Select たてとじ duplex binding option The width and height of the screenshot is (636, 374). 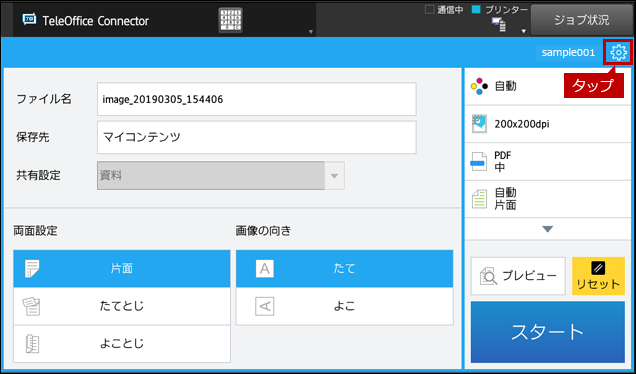[122, 306]
